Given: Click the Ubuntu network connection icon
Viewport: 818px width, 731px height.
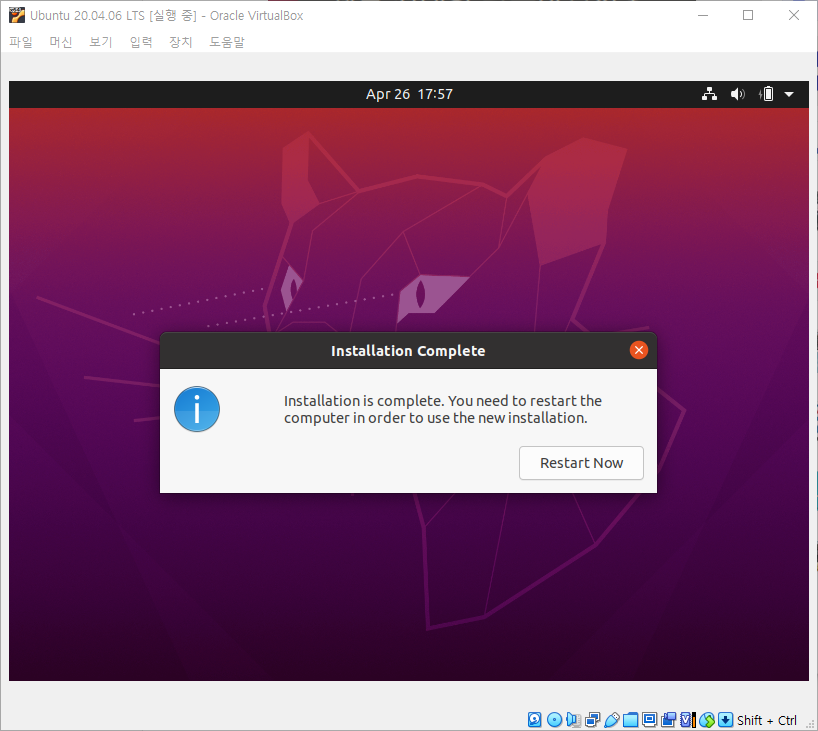Looking at the screenshot, I should point(709,94).
